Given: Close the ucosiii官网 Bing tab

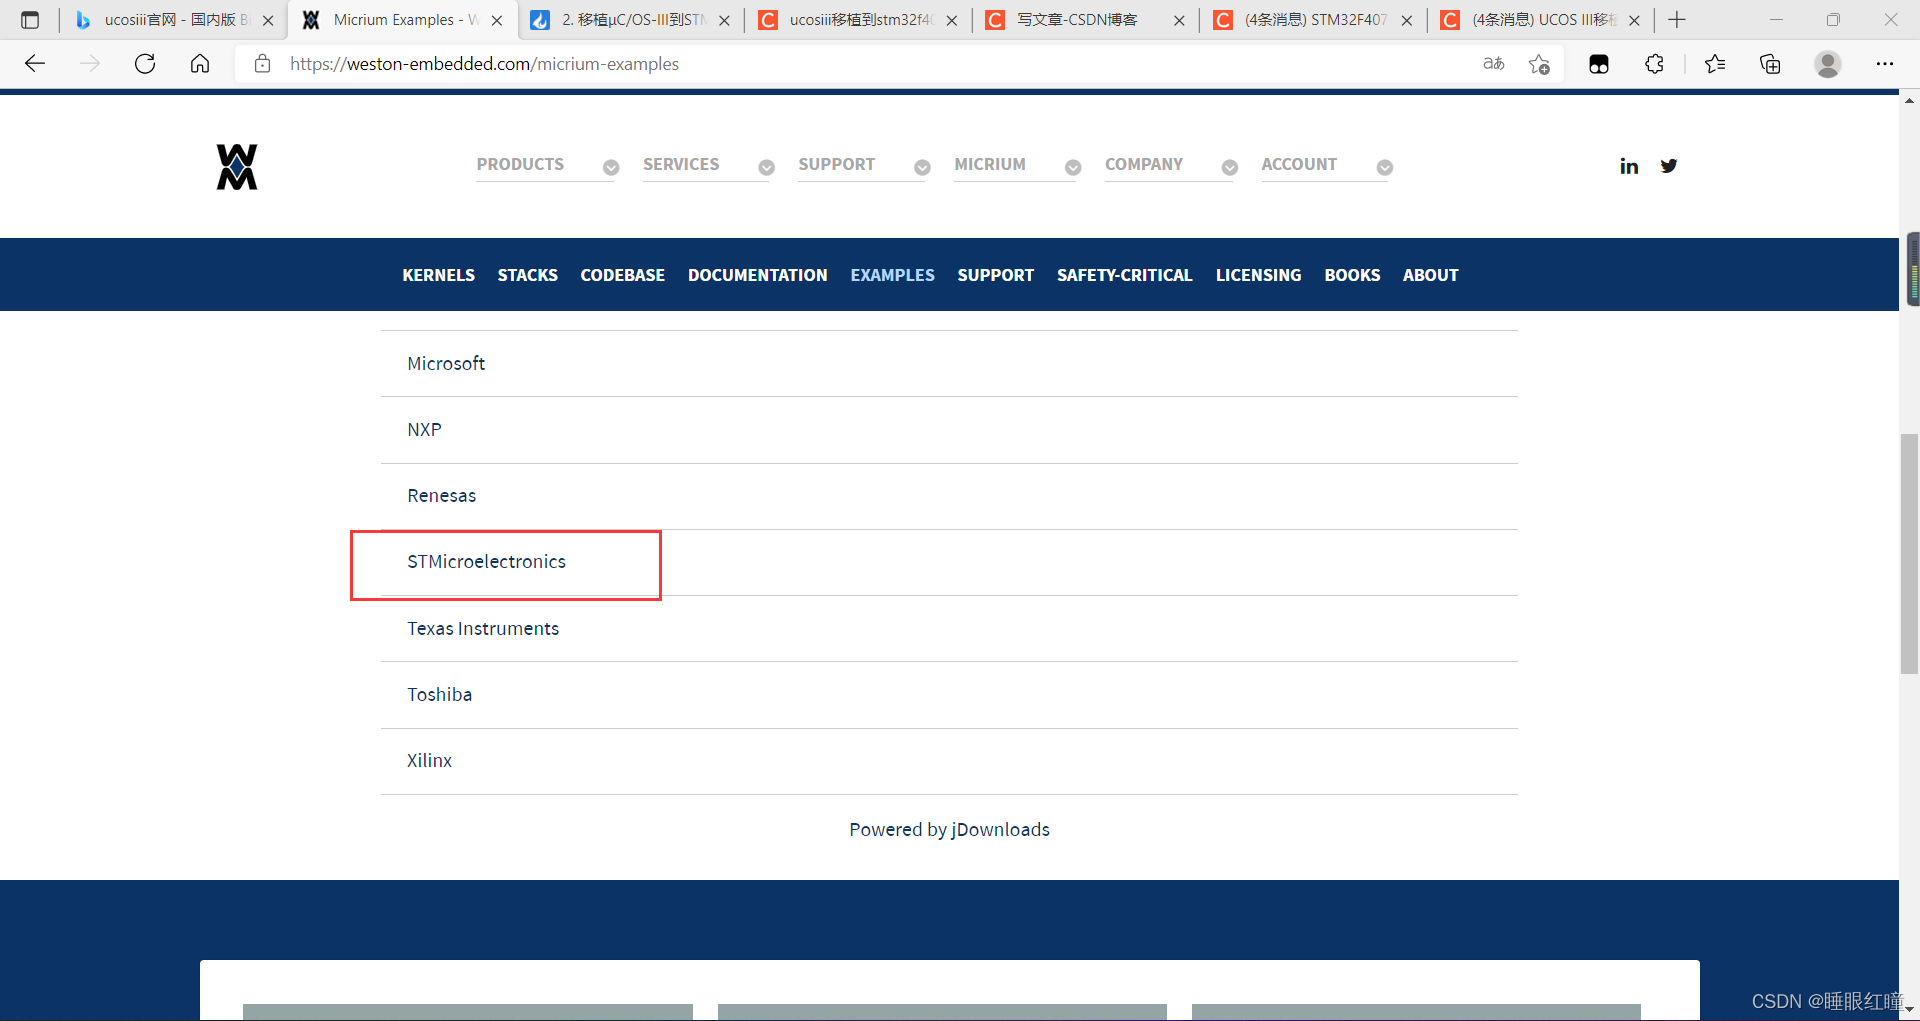Looking at the screenshot, I should [268, 20].
